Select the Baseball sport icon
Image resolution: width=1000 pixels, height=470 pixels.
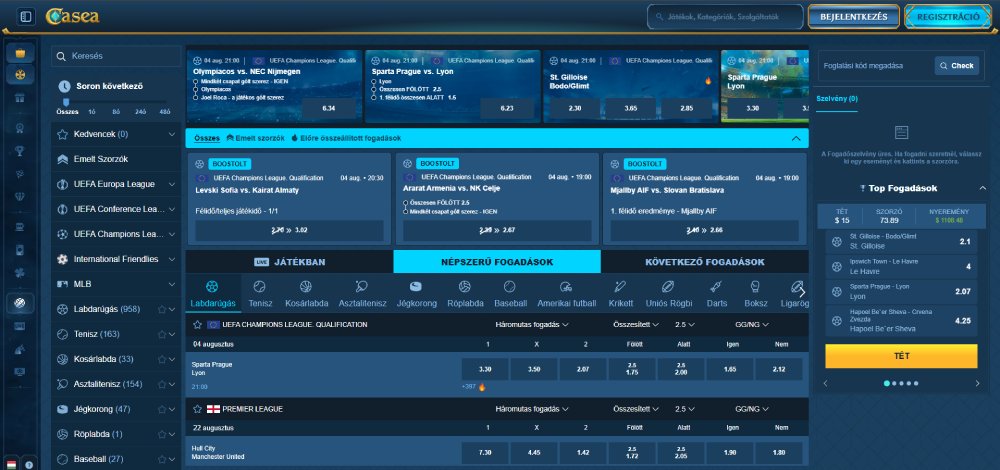[x=510, y=293]
